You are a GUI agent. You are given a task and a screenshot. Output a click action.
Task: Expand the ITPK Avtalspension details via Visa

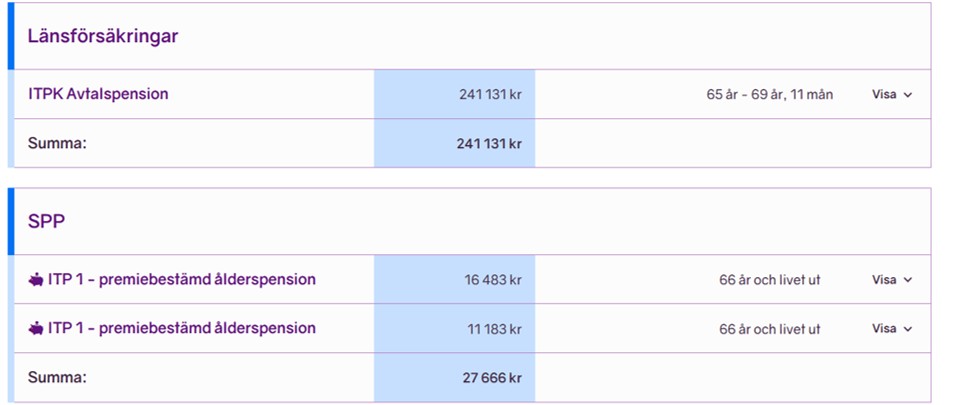(891, 95)
